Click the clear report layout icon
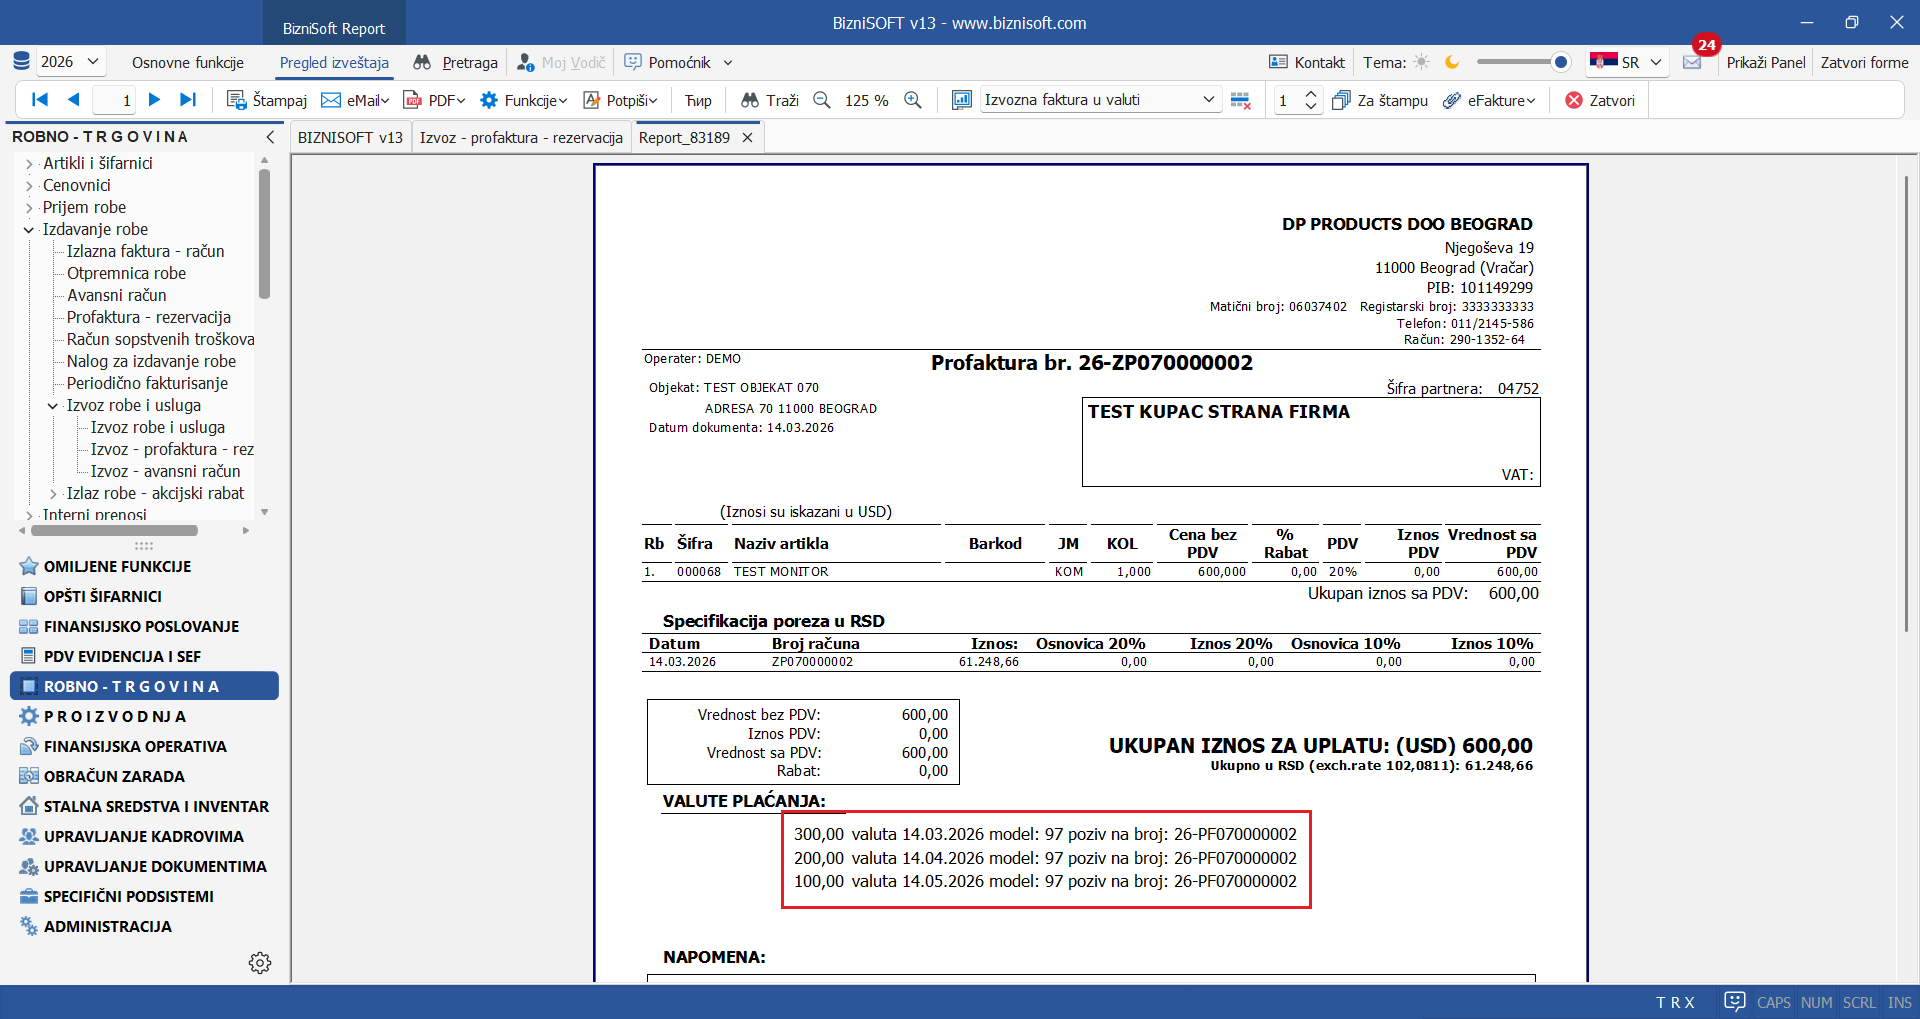 coord(1241,100)
